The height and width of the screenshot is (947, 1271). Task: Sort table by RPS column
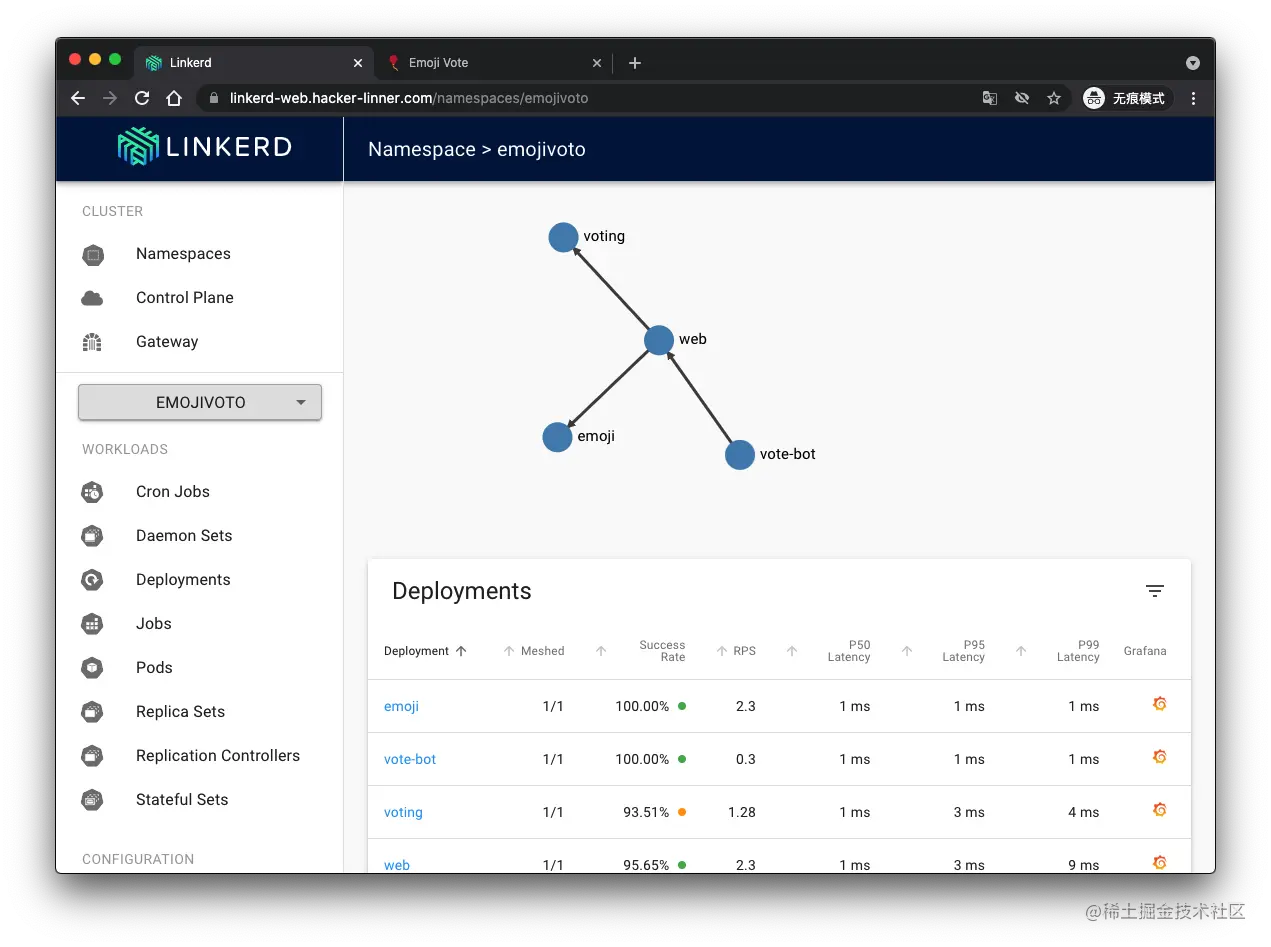[x=736, y=651]
